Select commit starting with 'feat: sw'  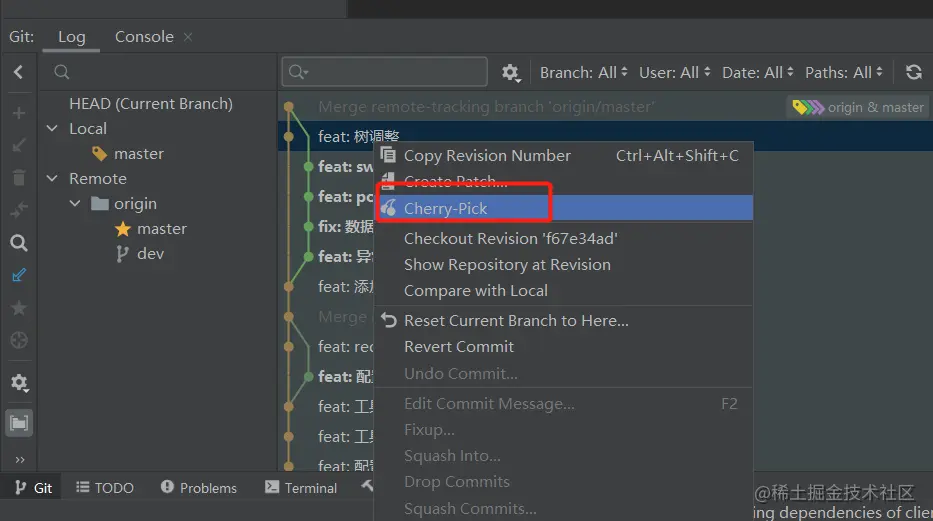click(345, 167)
